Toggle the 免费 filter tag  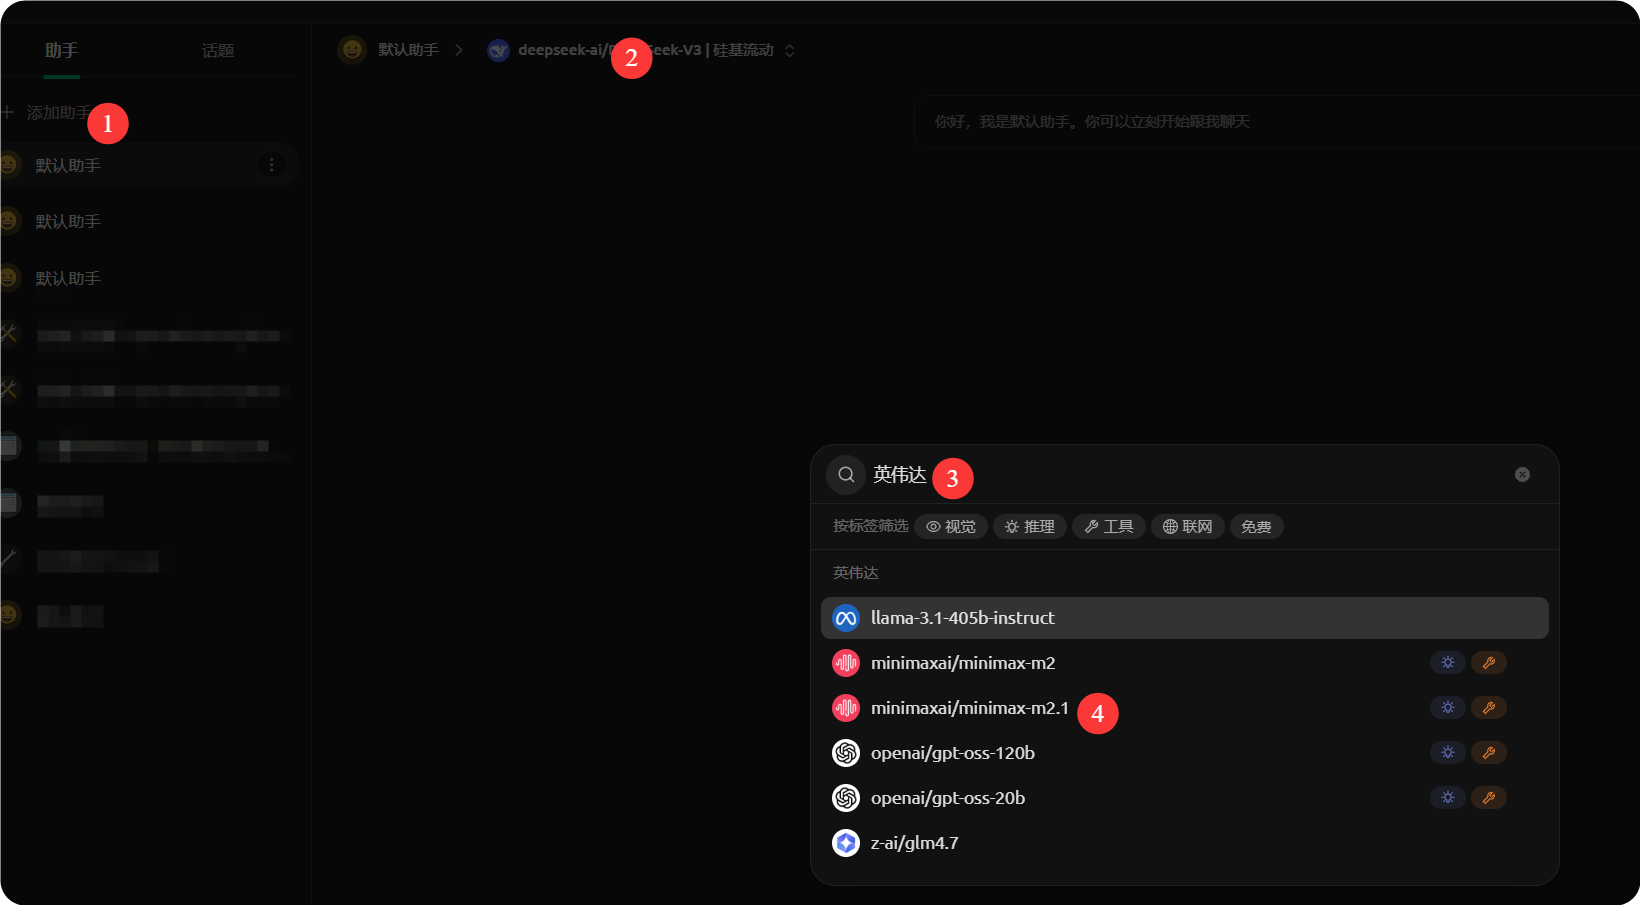point(1256,527)
